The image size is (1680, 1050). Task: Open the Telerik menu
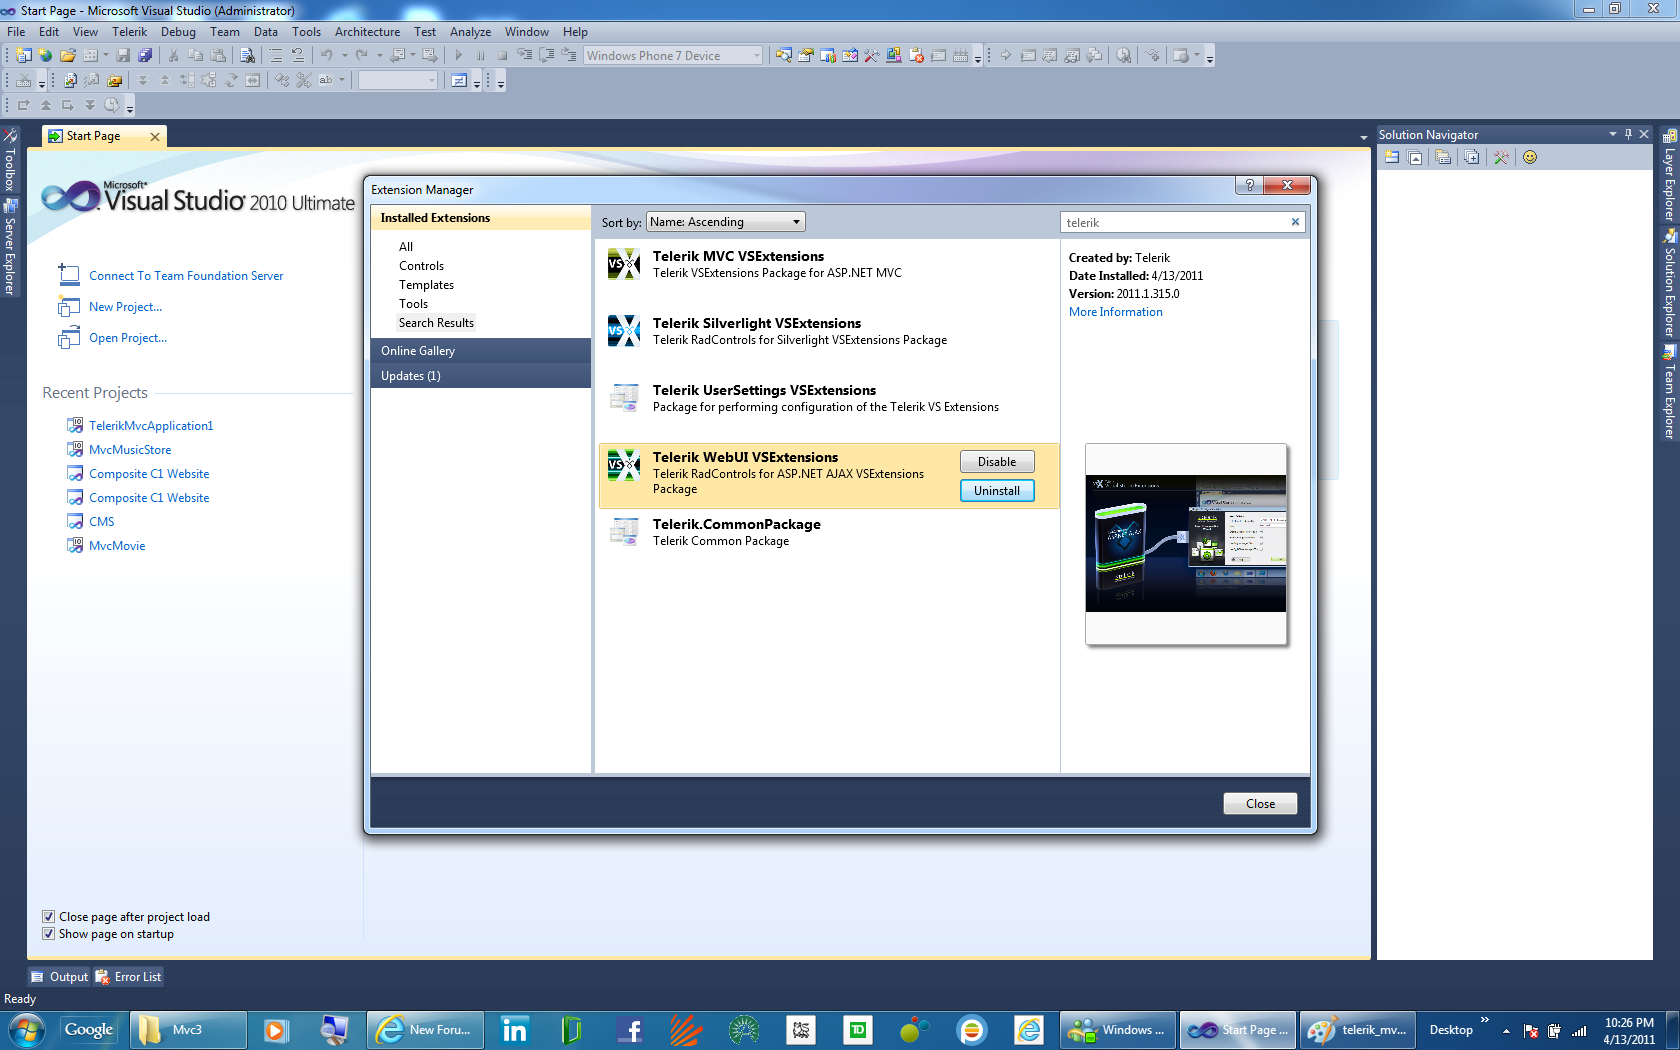click(x=129, y=32)
